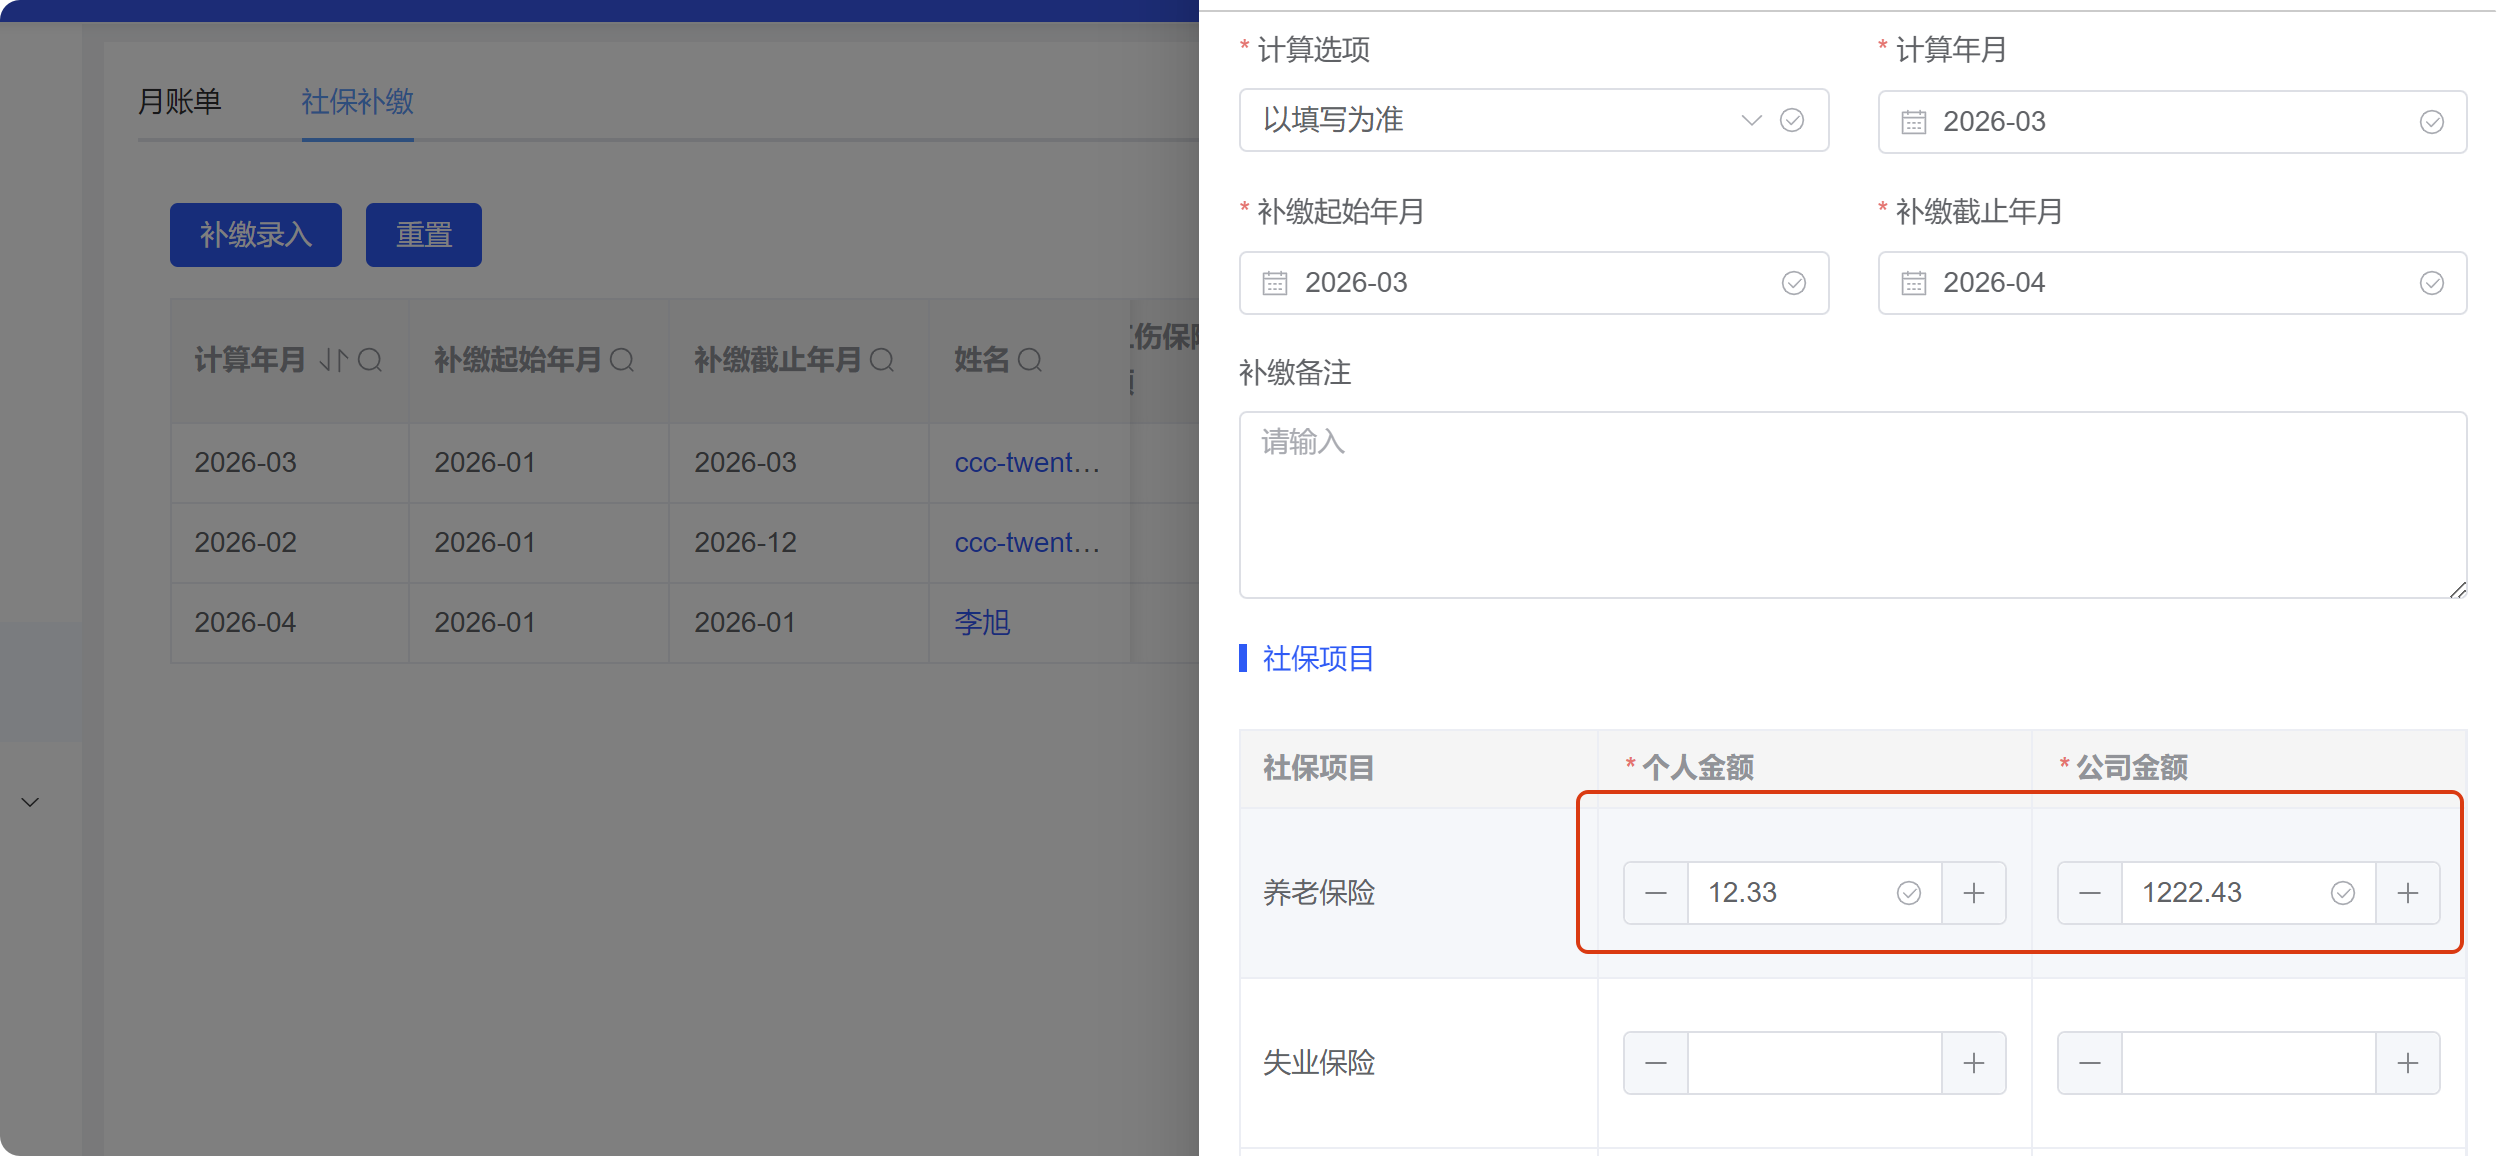Sort table by 计算年月 sort arrows
Viewport: 2498px width, 1156px height.
click(333, 360)
